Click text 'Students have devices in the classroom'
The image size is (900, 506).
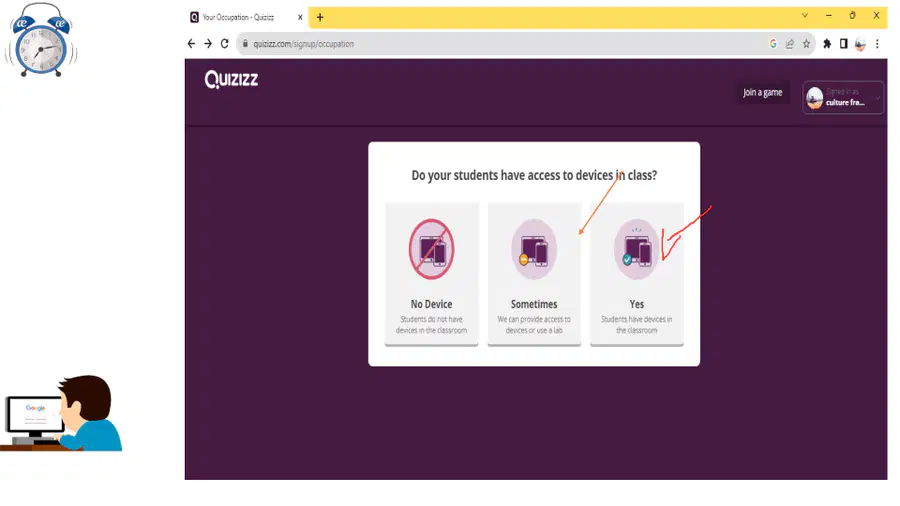point(637,325)
